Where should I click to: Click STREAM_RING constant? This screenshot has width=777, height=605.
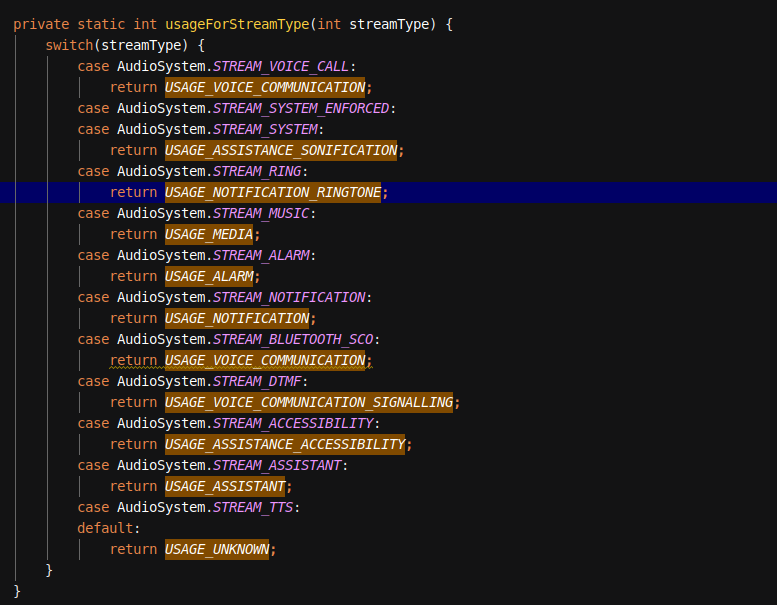(x=257, y=171)
